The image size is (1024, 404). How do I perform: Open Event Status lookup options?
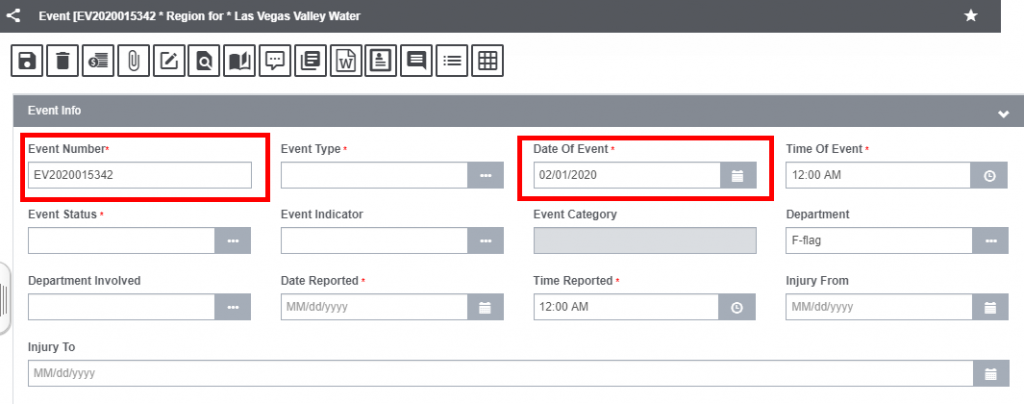[232, 241]
